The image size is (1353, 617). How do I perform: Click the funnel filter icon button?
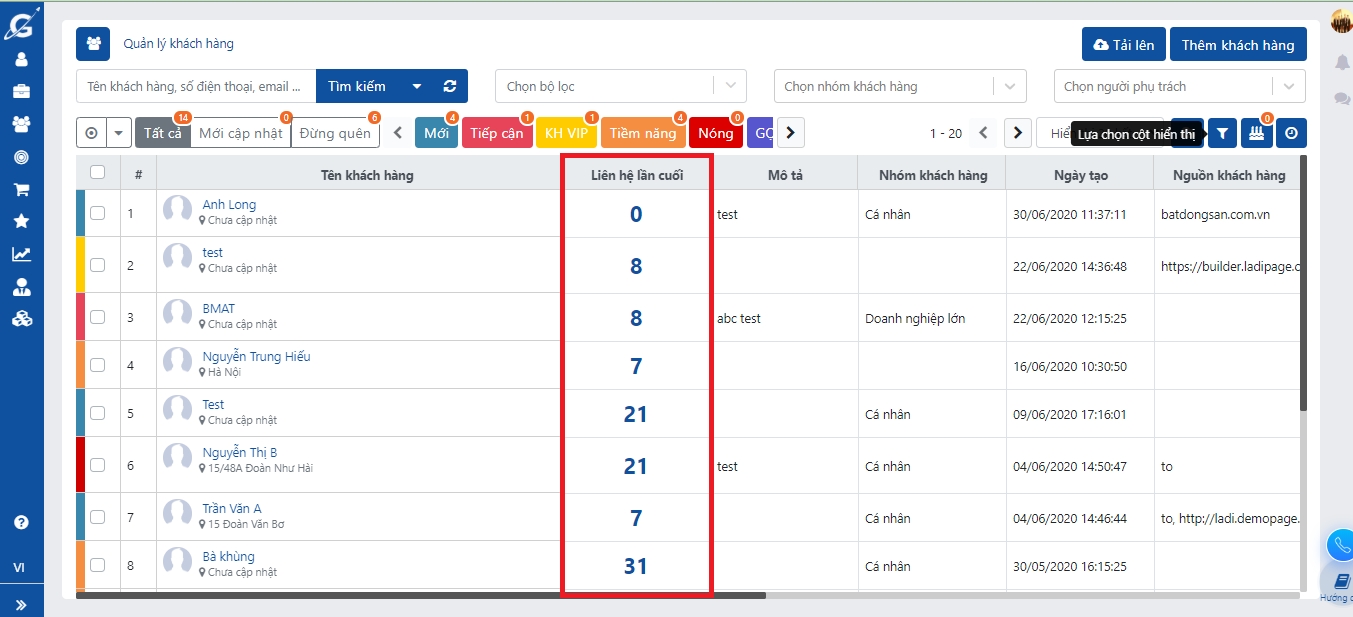(1222, 133)
